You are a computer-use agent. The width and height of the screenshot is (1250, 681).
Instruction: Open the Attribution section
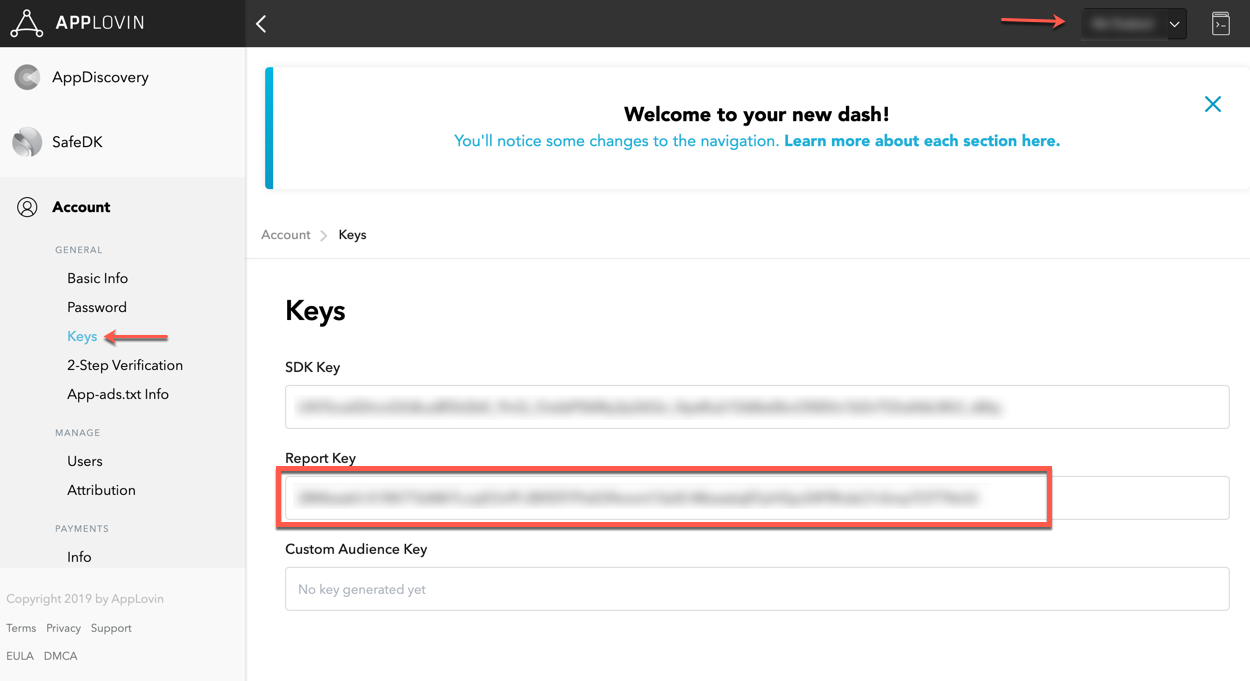tap(101, 490)
